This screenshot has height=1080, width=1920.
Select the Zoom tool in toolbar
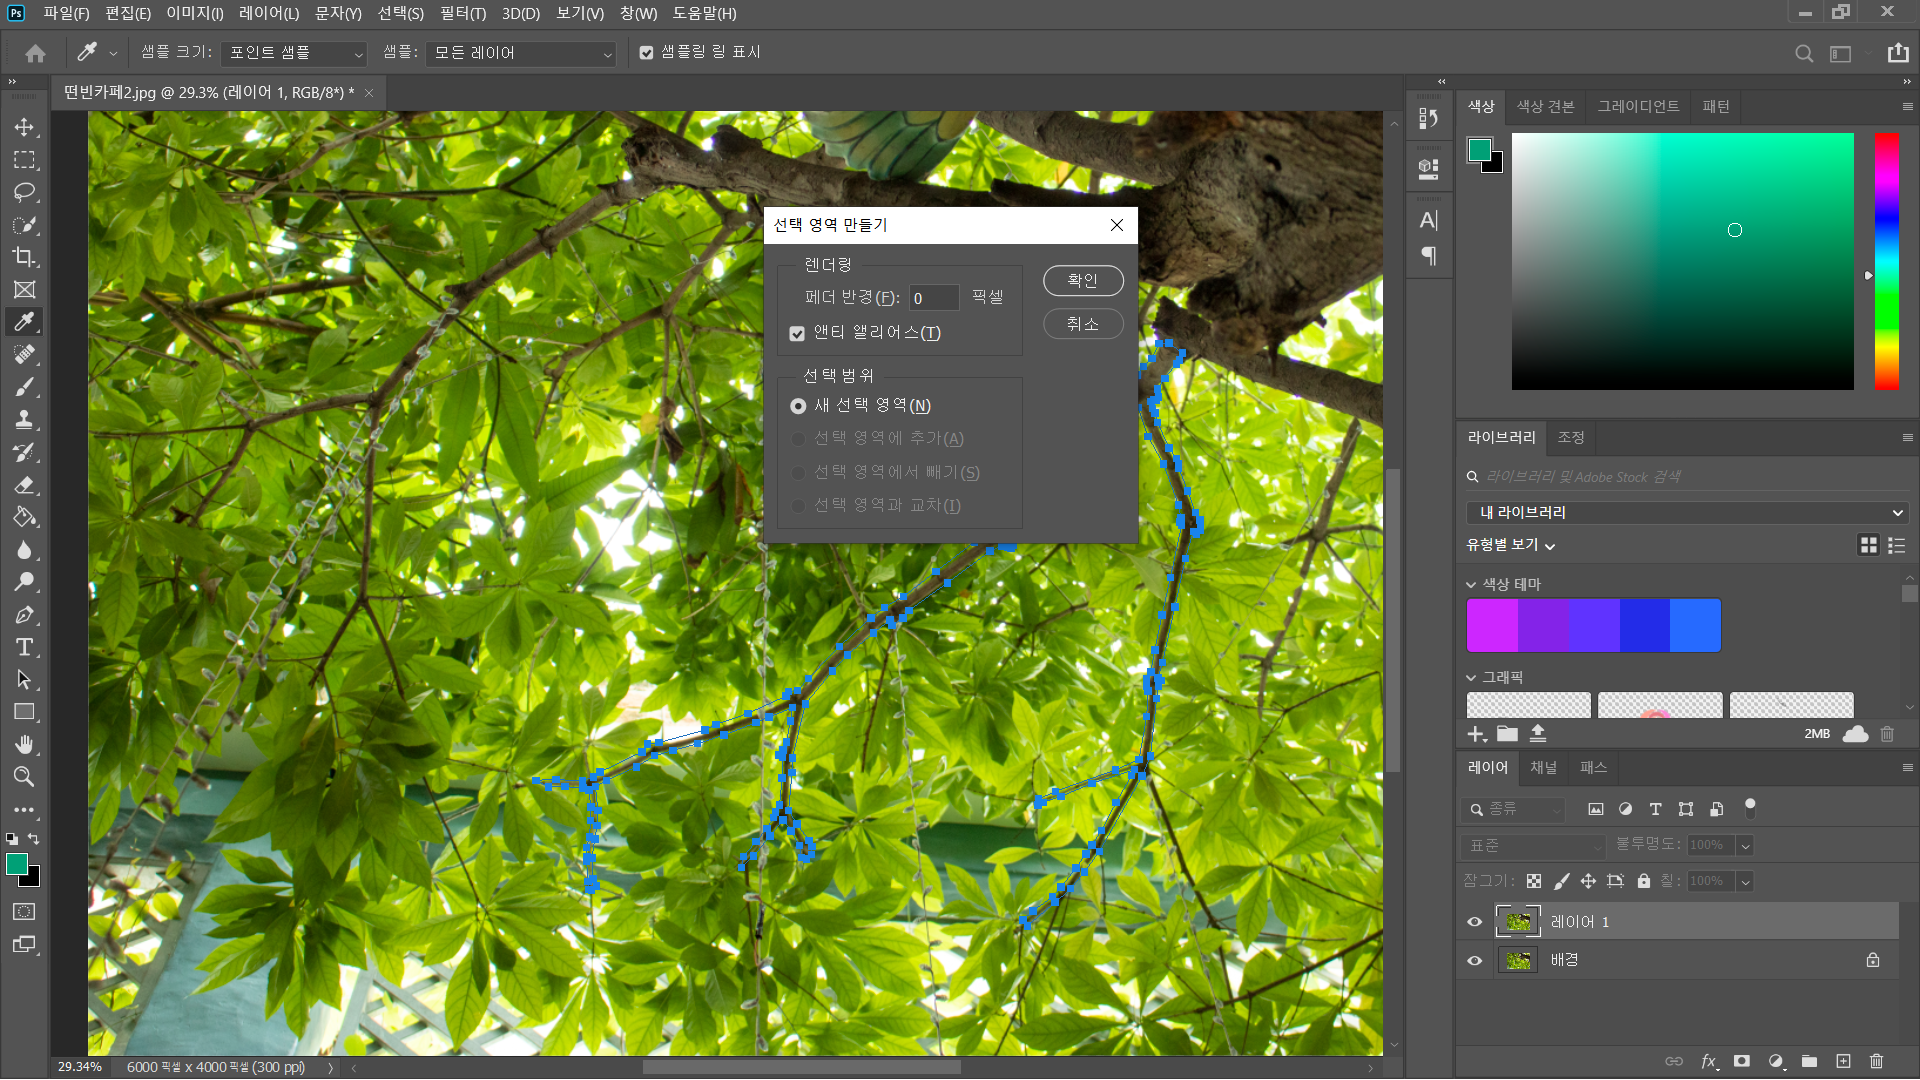click(x=24, y=777)
